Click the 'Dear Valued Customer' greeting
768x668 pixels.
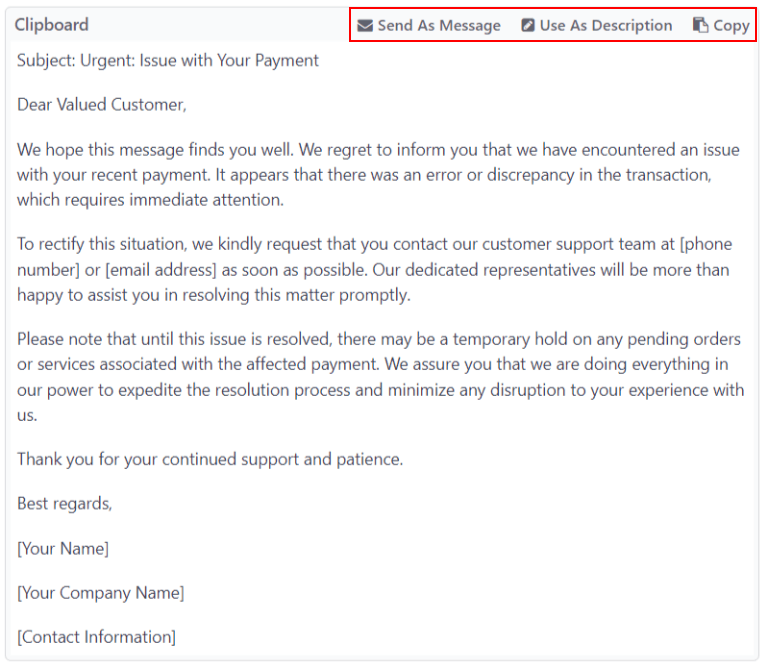pyautogui.click(x=101, y=105)
